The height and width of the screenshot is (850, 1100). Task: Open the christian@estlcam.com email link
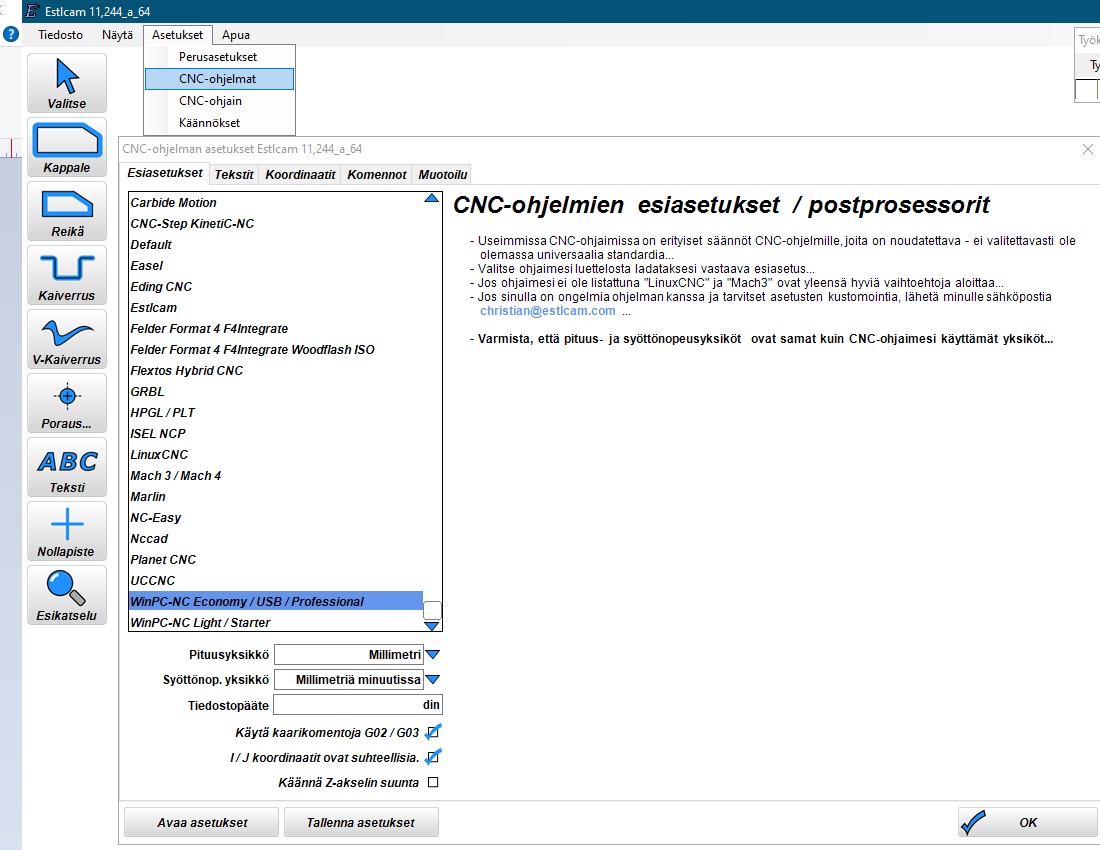[548, 311]
